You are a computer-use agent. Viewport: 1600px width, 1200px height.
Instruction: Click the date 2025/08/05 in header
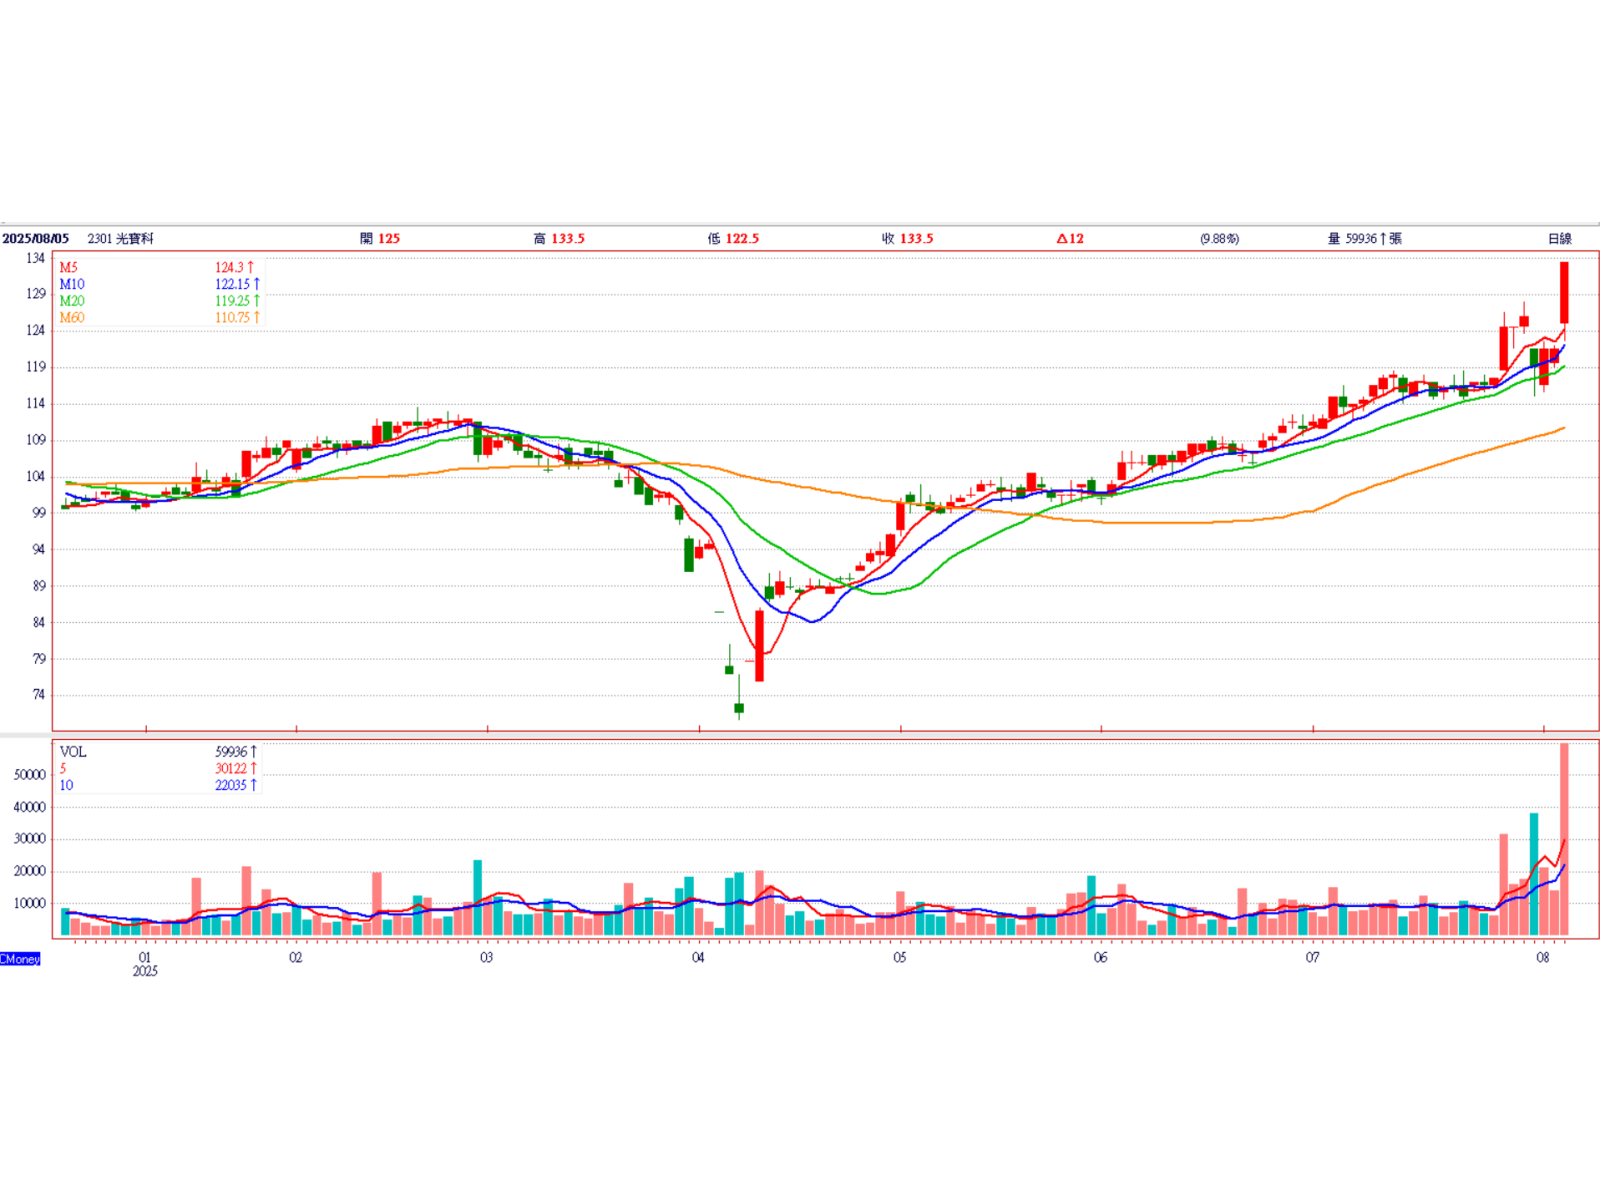click(36, 239)
